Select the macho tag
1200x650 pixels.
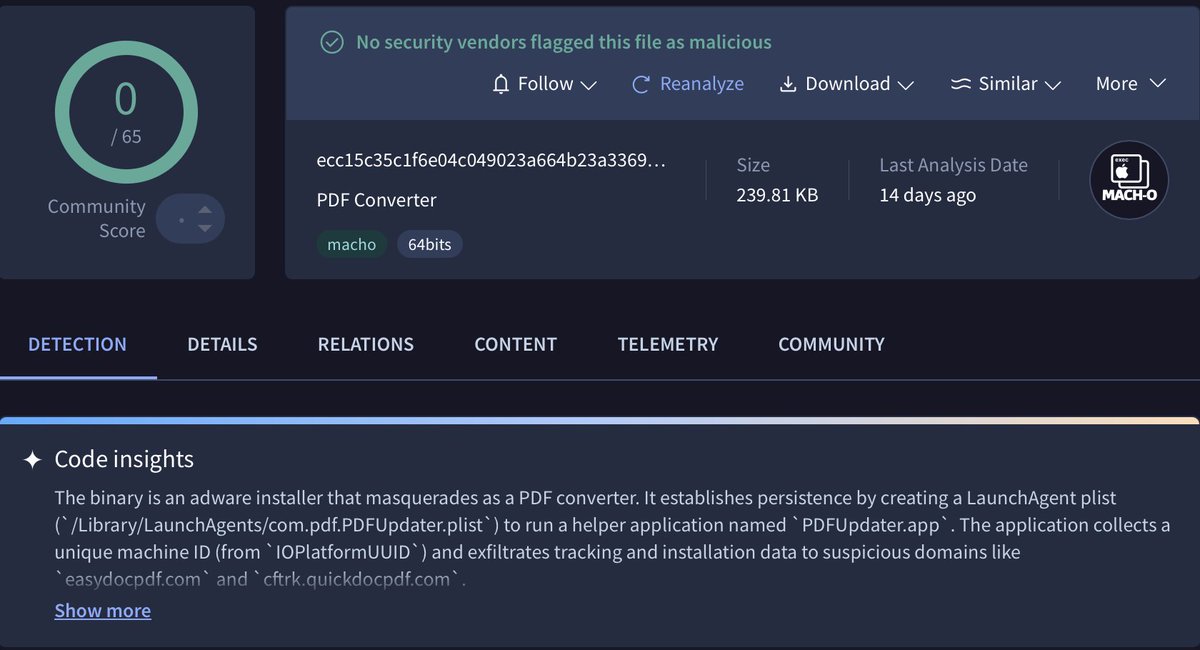(x=352, y=244)
